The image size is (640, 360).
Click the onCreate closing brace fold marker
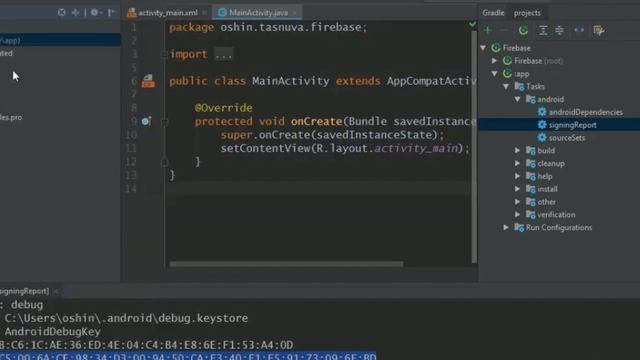[x=164, y=162]
